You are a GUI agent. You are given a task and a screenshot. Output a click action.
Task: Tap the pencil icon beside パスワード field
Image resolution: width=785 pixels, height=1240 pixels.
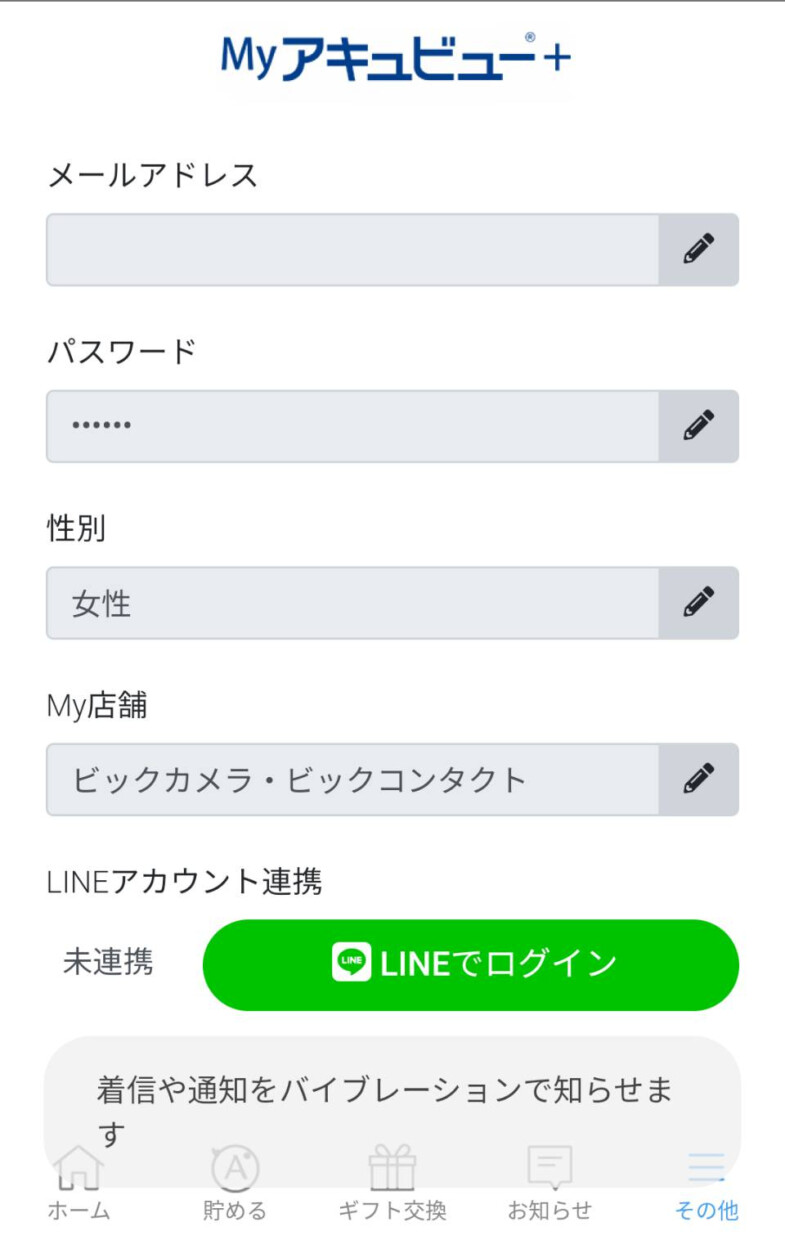click(x=698, y=426)
